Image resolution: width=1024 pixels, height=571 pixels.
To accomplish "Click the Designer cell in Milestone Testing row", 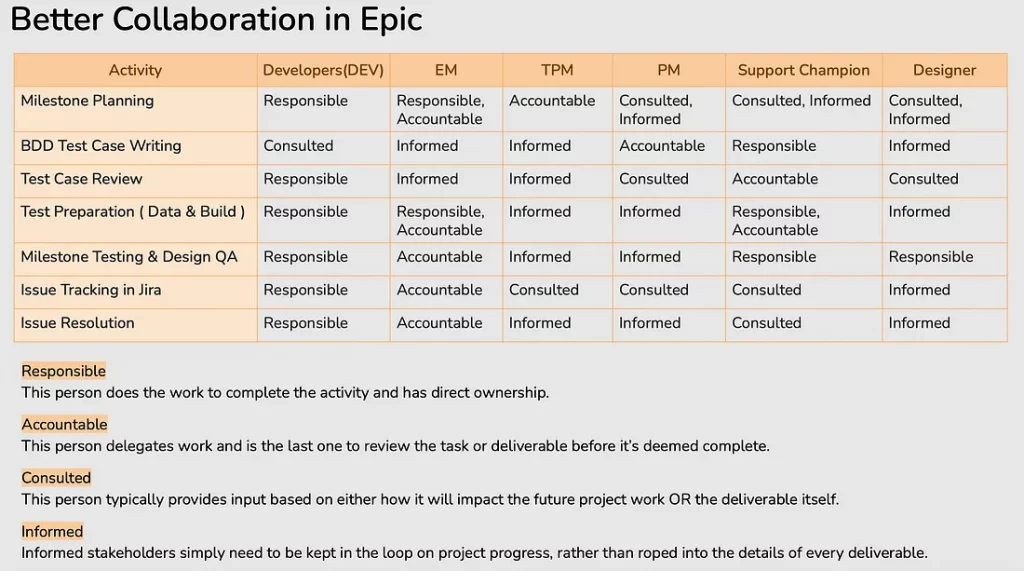I will coord(930,257).
